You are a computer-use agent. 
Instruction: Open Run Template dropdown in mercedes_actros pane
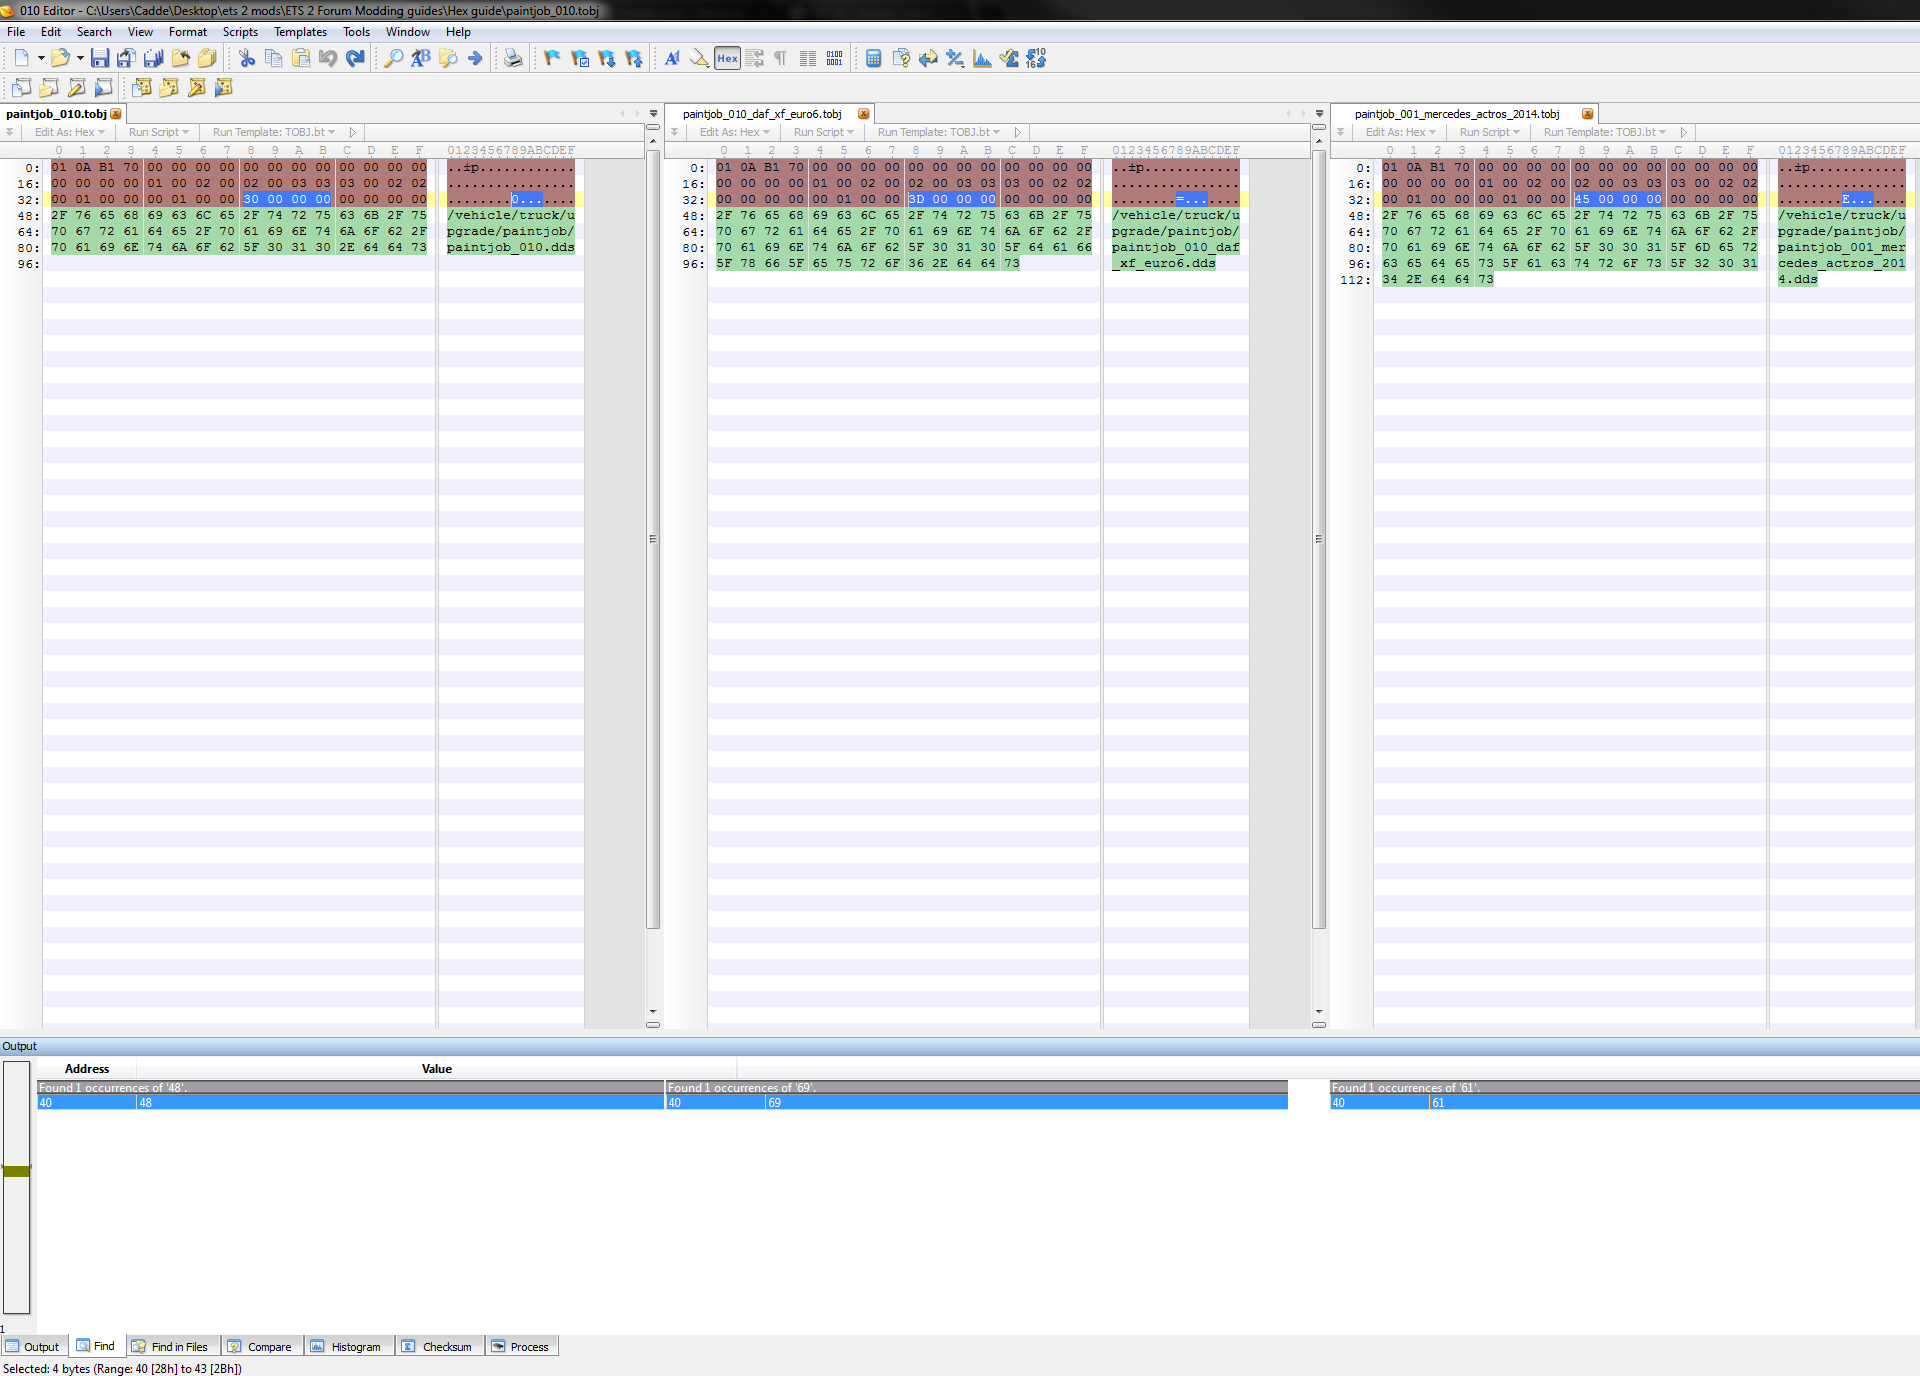(1604, 132)
